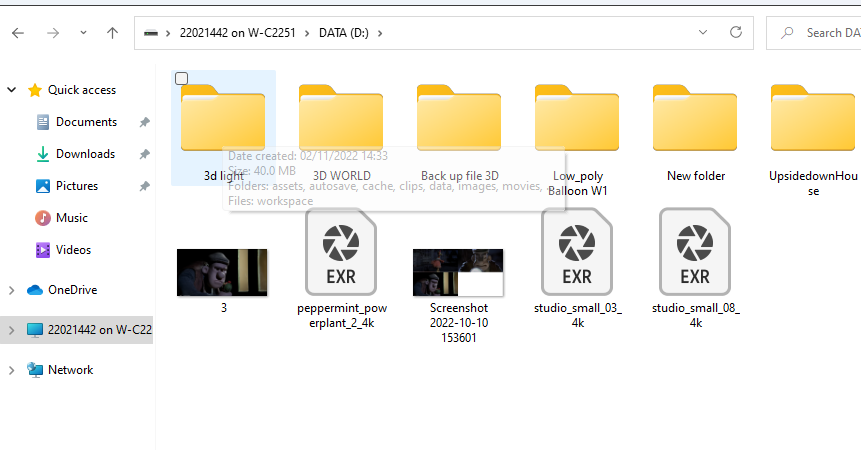Open Music in Quick access

point(72,218)
